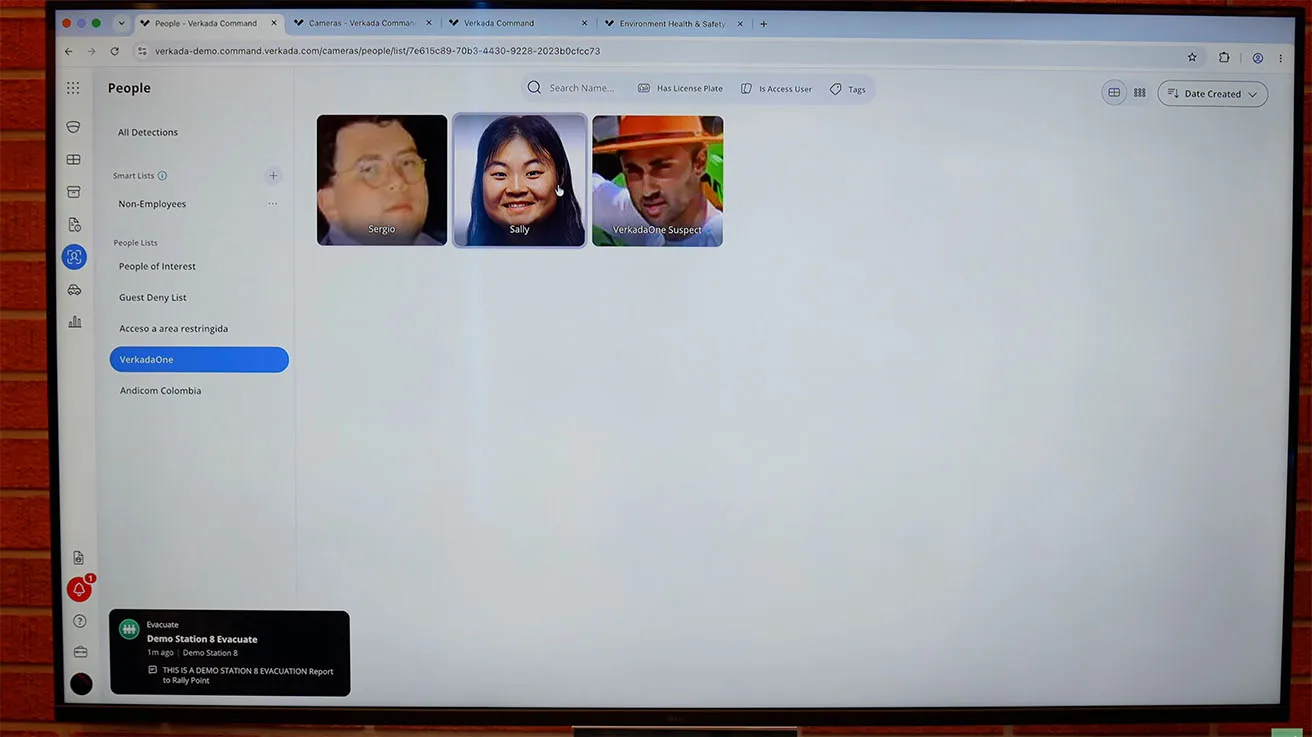Add a new Smart List with plus
The image size is (1312, 737).
tap(273, 176)
